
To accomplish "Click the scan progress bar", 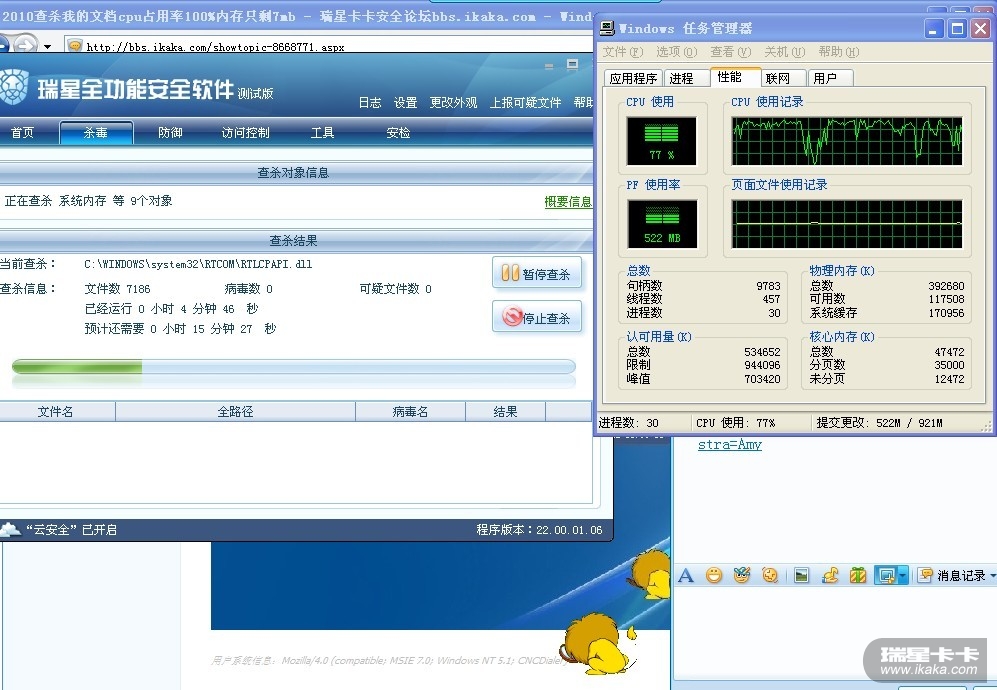I will point(294,367).
